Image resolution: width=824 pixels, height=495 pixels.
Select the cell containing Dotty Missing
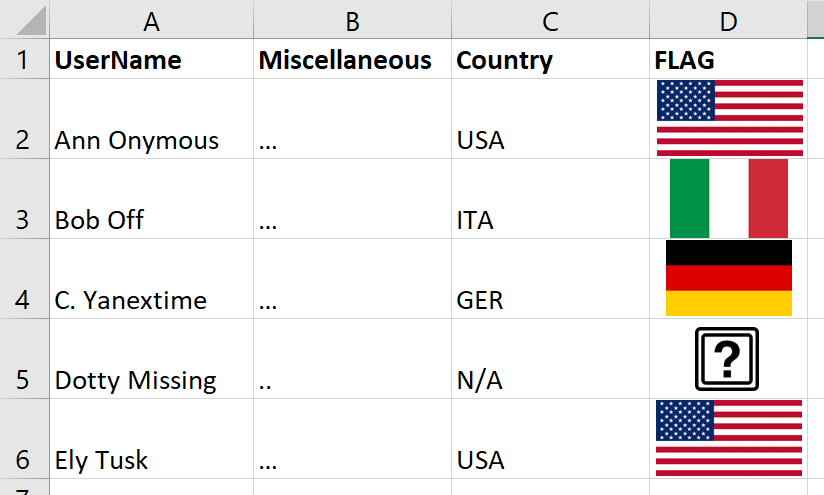[x=151, y=359]
